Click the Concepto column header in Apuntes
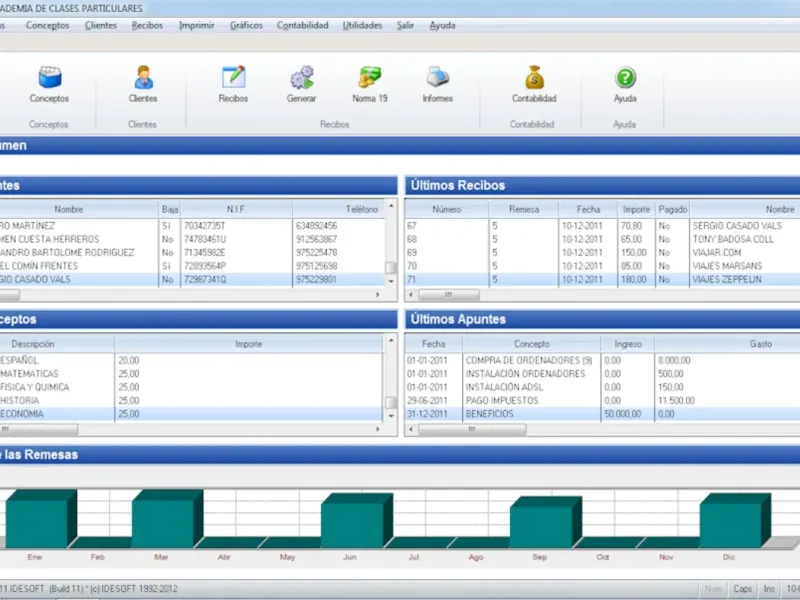The width and height of the screenshot is (800, 600). pyautogui.click(x=532, y=344)
